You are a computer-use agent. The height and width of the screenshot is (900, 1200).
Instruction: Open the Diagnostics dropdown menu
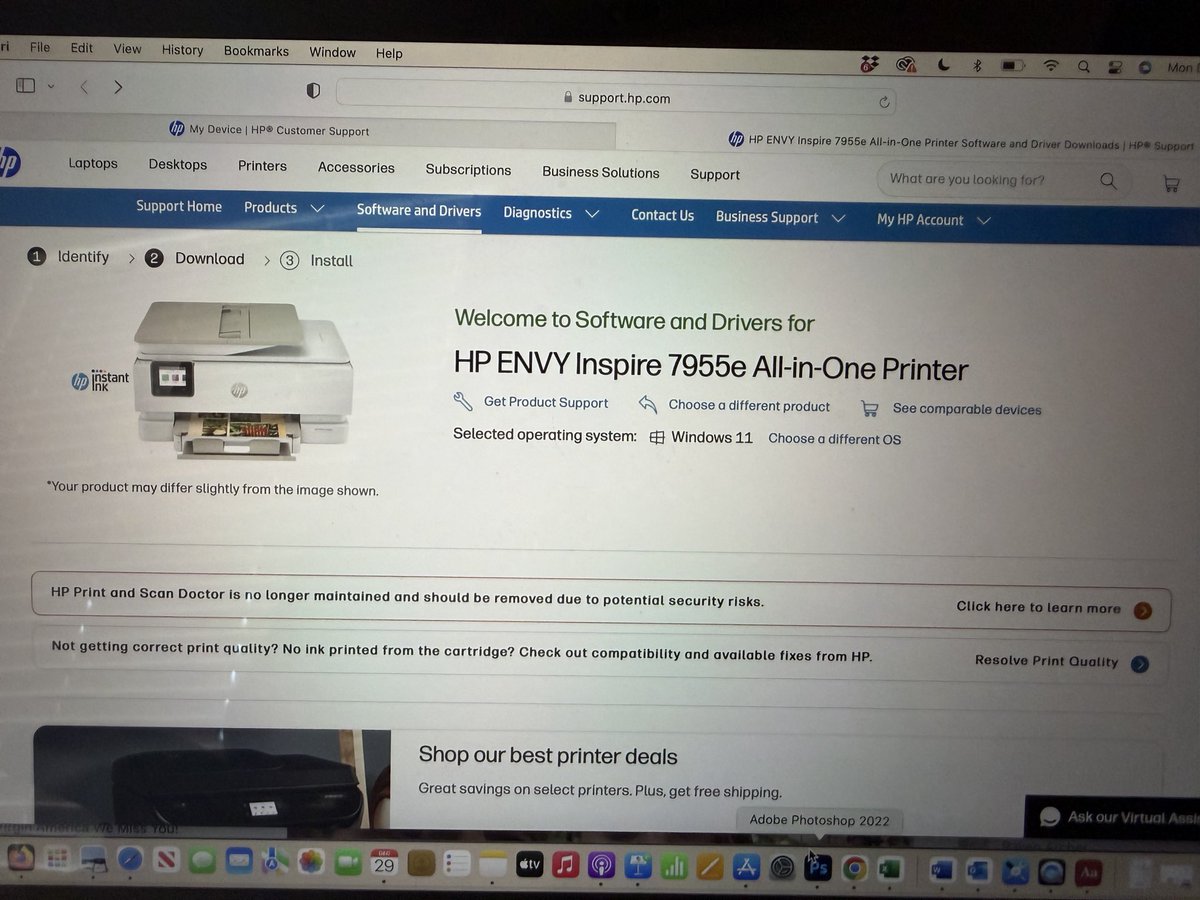(550, 213)
